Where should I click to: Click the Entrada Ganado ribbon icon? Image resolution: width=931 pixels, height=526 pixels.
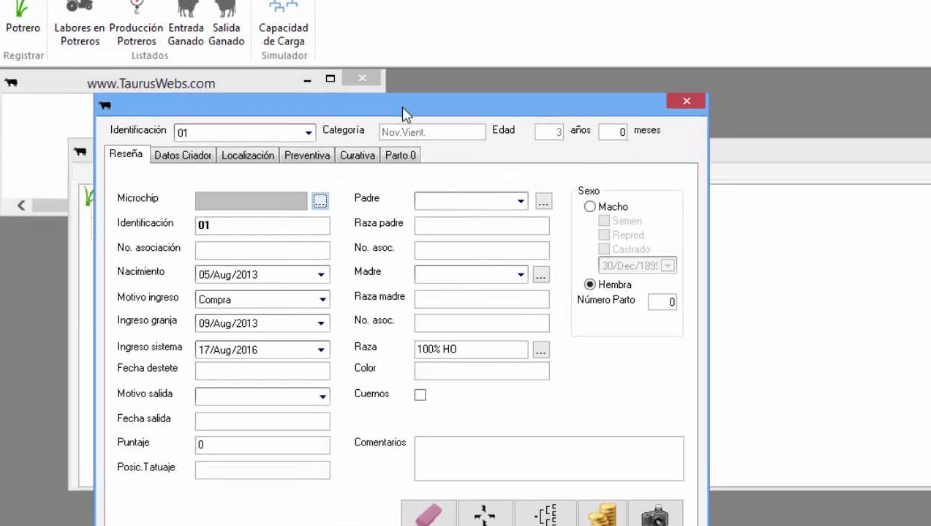pos(186,24)
